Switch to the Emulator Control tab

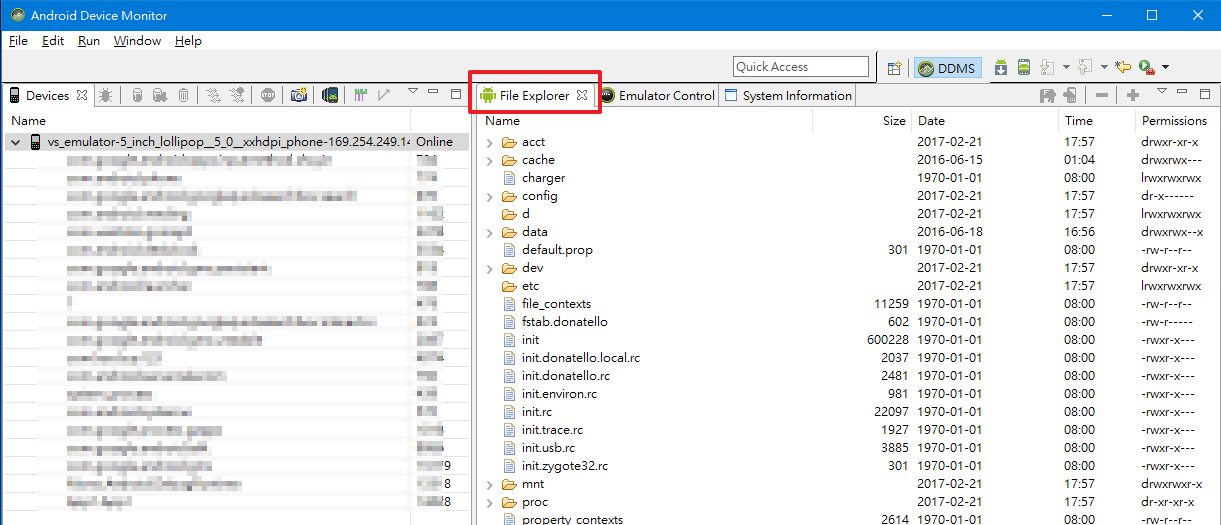point(658,96)
